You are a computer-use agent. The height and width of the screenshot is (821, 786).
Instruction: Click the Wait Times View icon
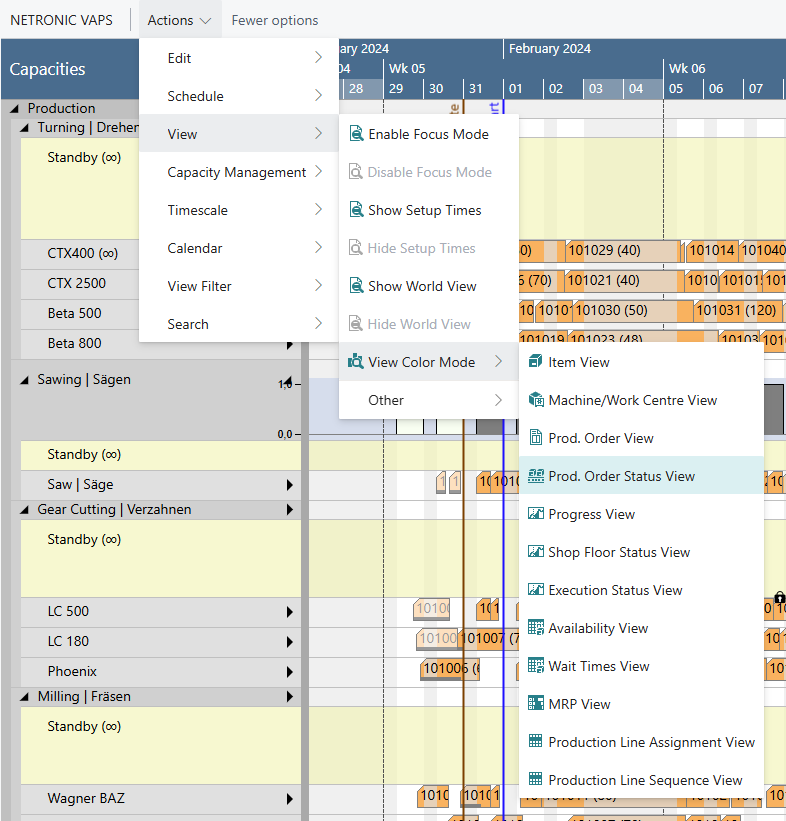click(536, 665)
